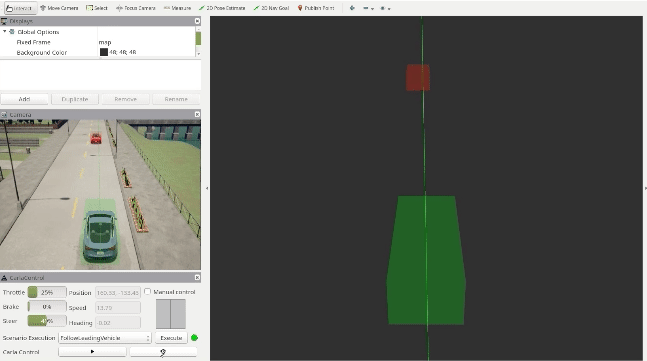This screenshot has width=647, height=361.
Task: Click the Add display button
Action: pos(24,99)
